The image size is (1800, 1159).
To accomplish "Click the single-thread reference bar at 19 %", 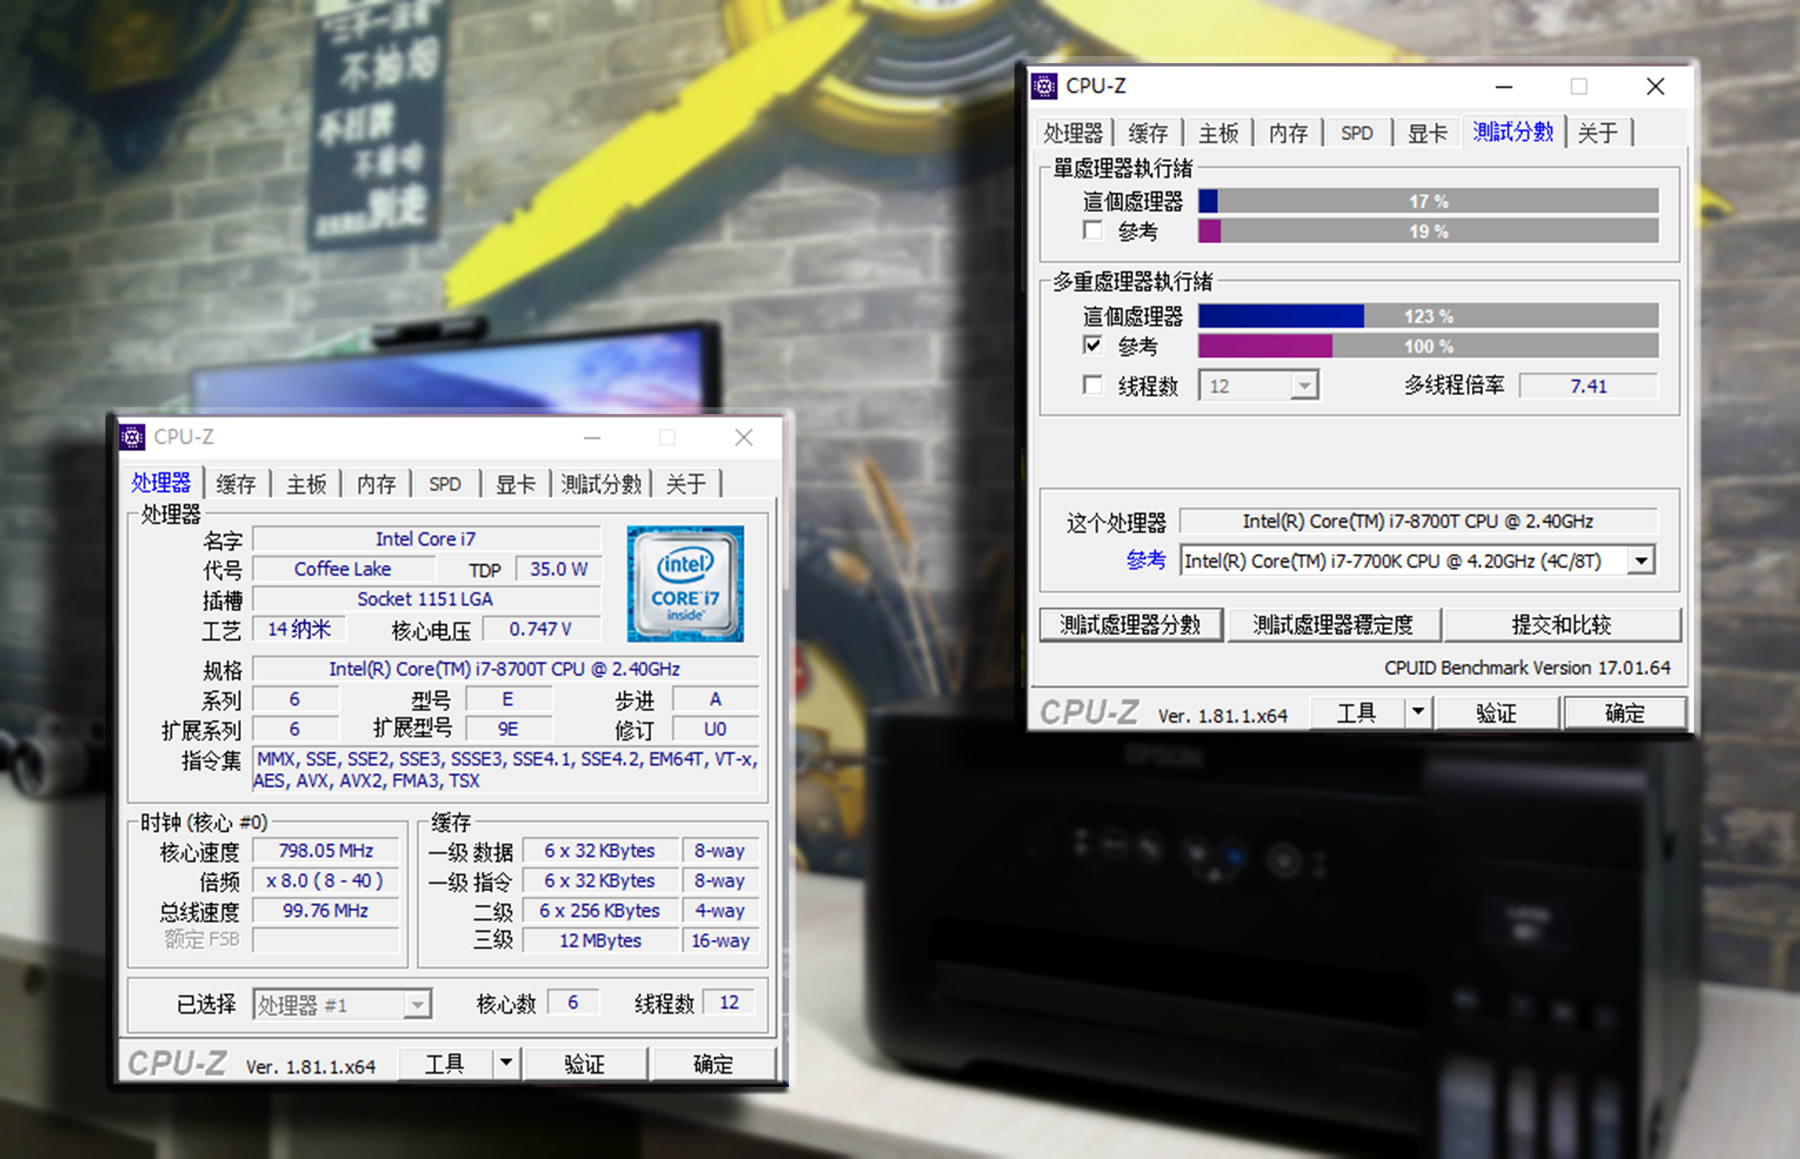I will tap(1428, 231).
